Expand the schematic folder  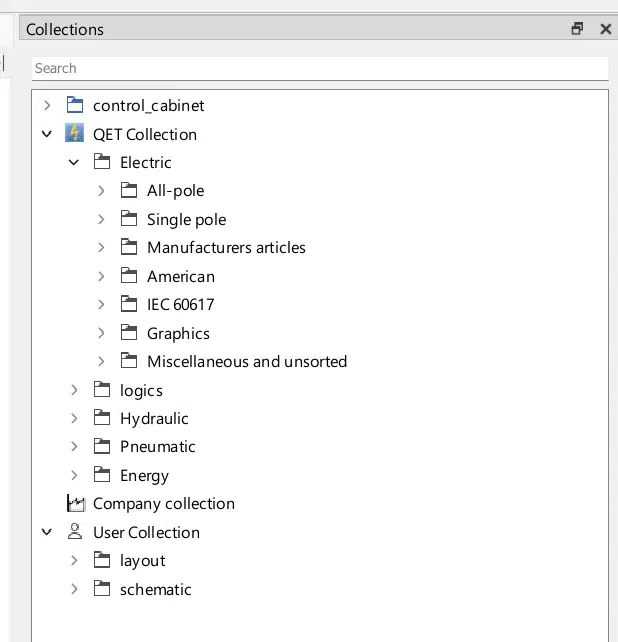pyautogui.click(x=74, y=589)
